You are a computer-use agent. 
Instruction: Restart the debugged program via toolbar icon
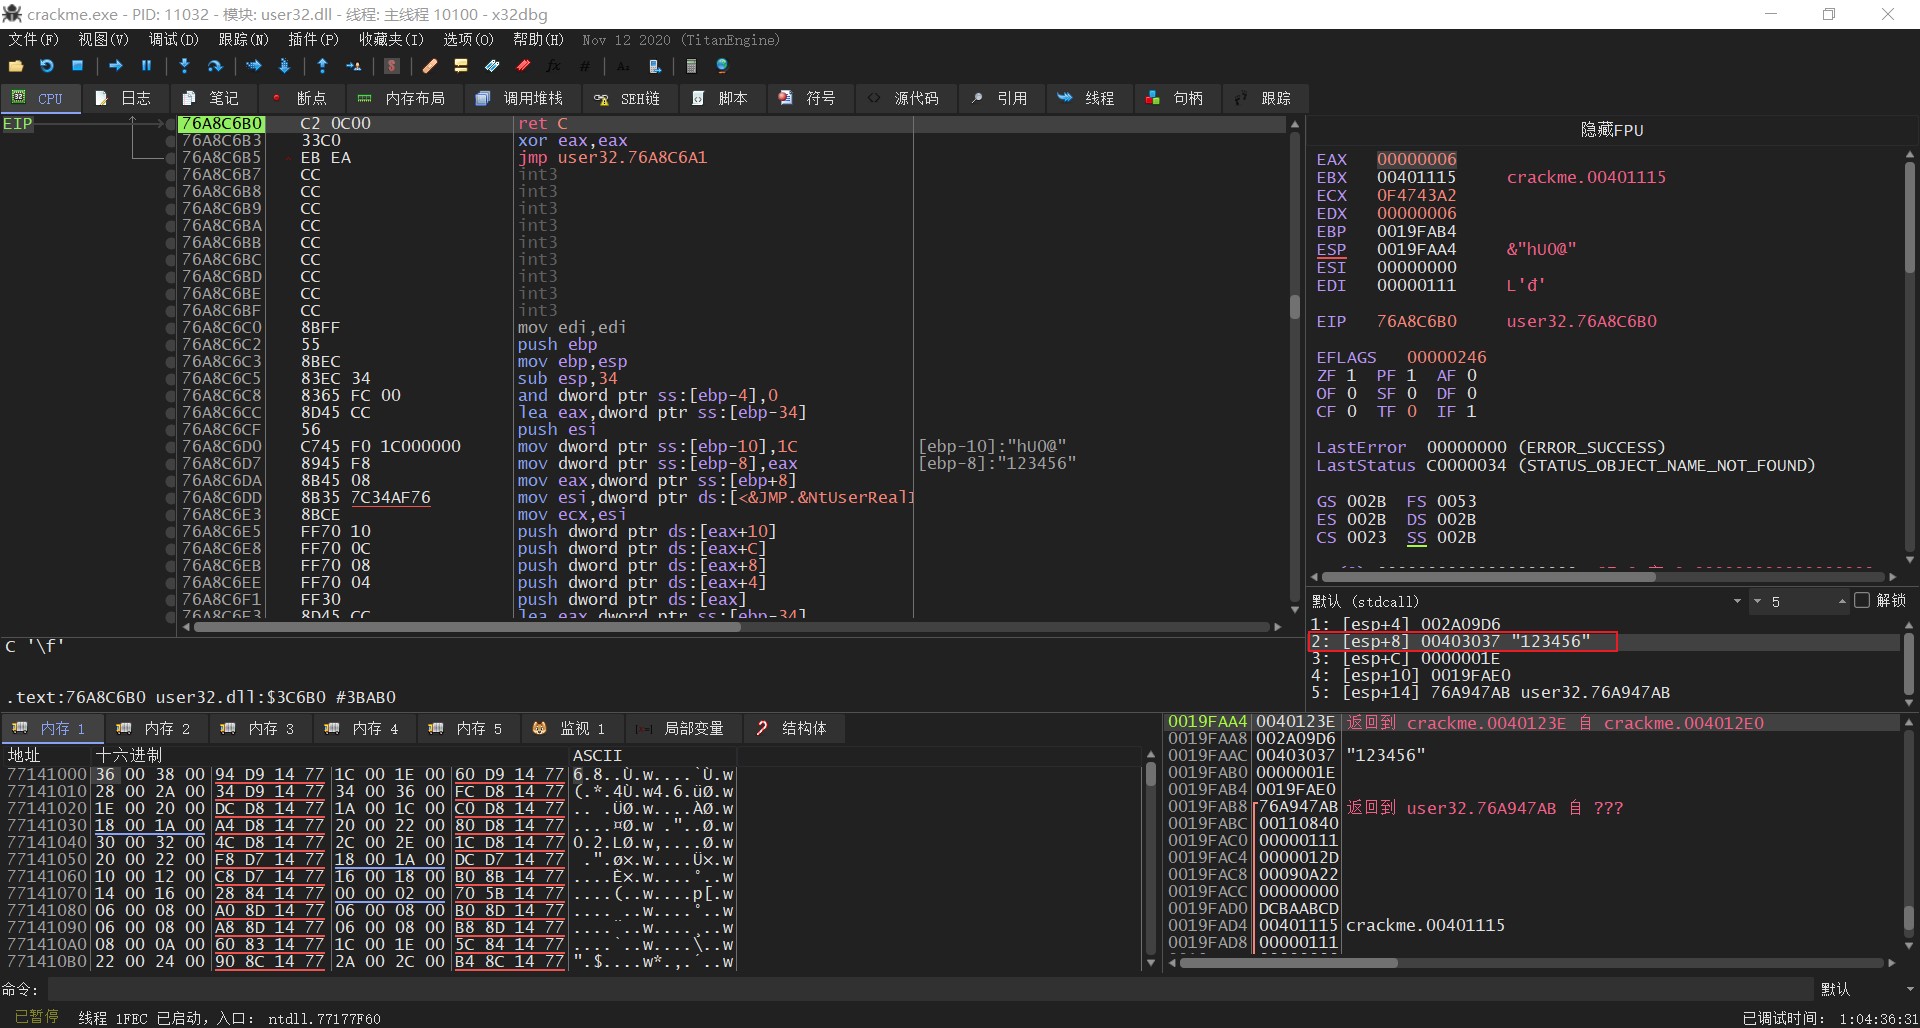47,66
